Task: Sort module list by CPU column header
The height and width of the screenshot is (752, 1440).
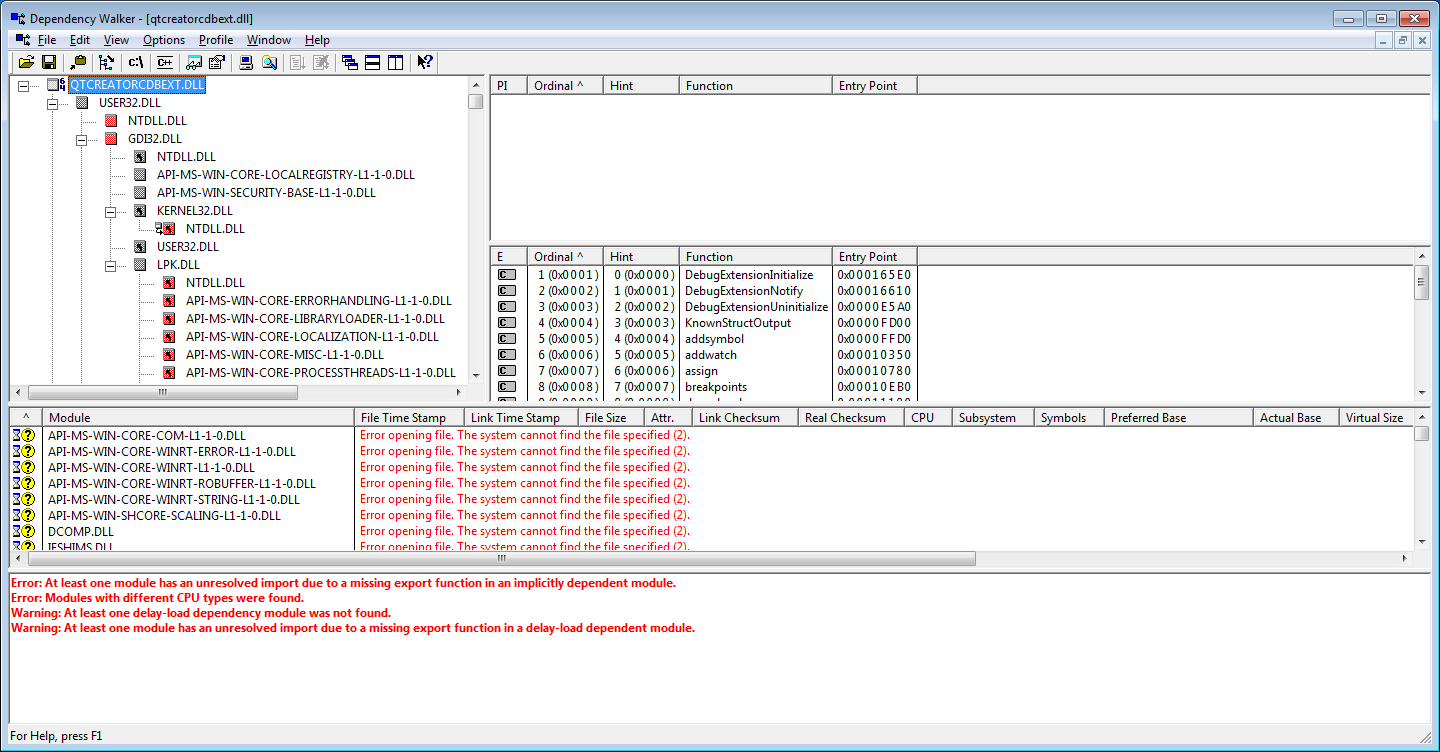Action: (x=928, y=418)
